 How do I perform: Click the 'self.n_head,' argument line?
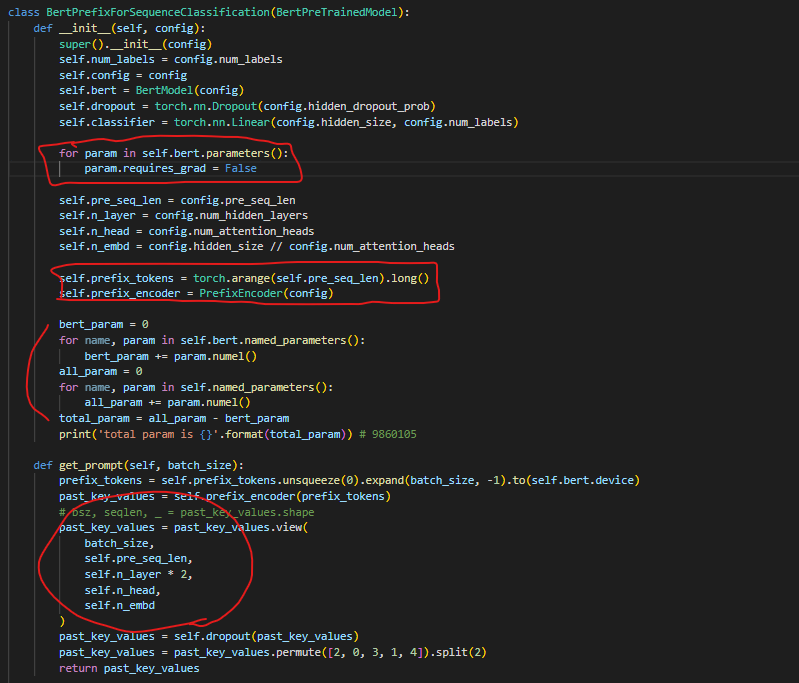[x=123, y=590]
